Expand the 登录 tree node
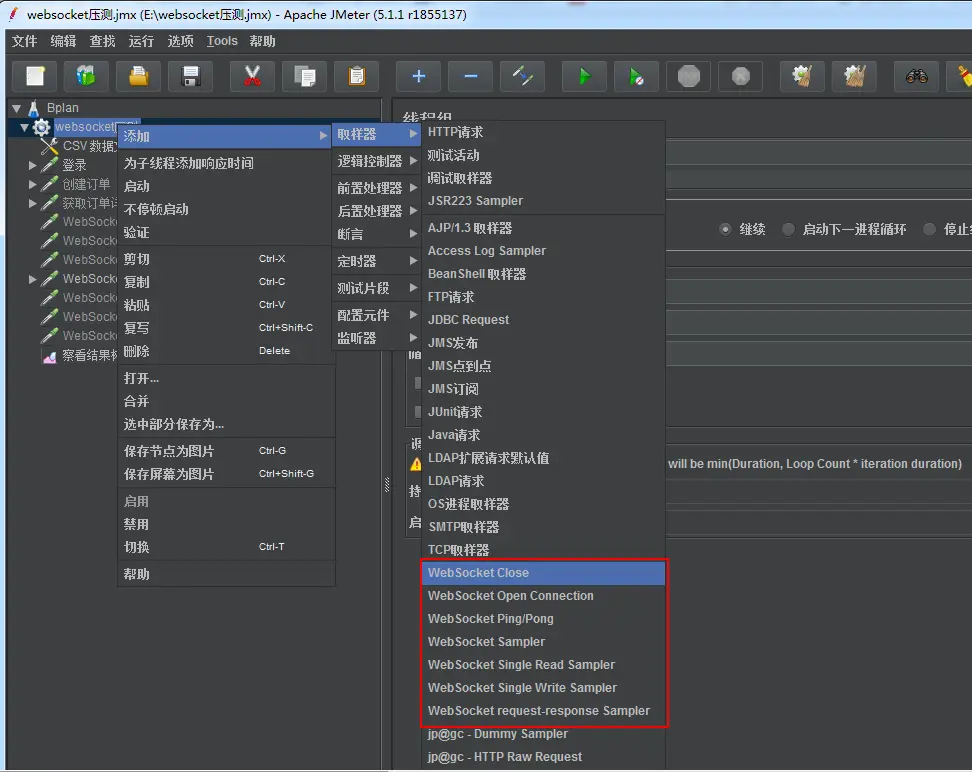The image size is (972, 772). [33, 166]
